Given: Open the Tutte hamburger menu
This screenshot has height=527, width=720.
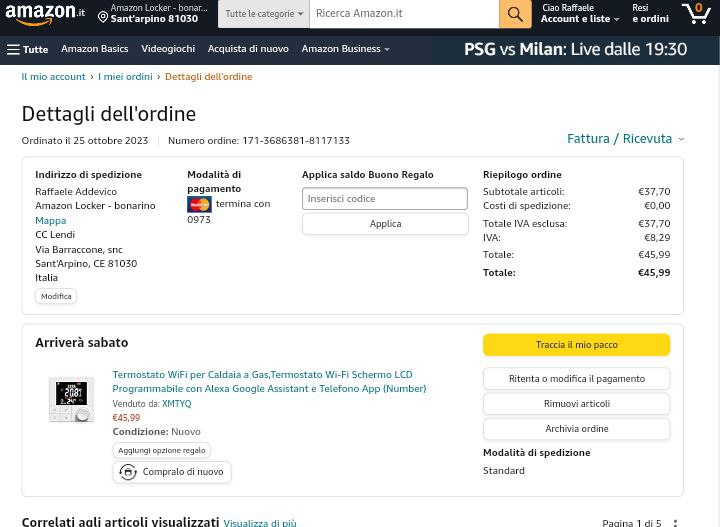Looking at the screenshot, I should pyautogui.click(x=27, y=49).
